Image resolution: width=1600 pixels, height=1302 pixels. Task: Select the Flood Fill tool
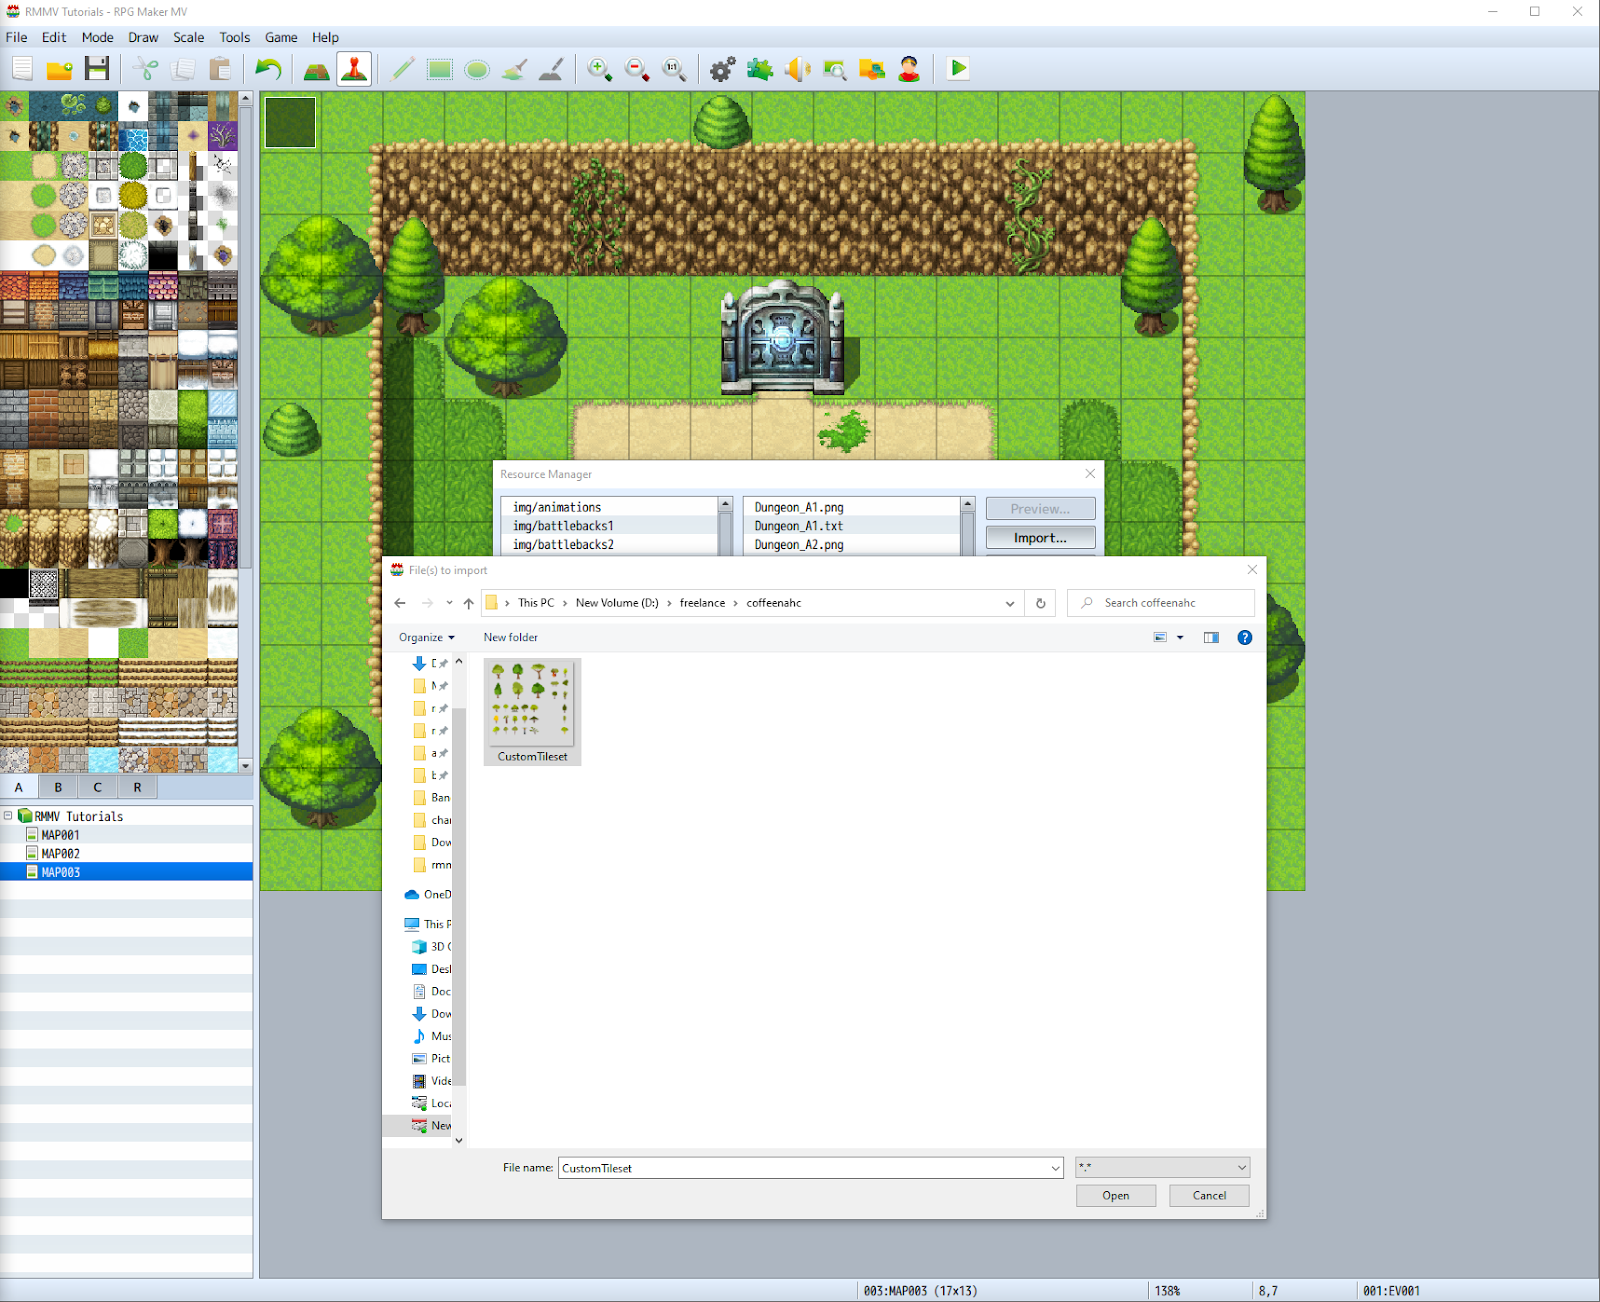point(514,69)
